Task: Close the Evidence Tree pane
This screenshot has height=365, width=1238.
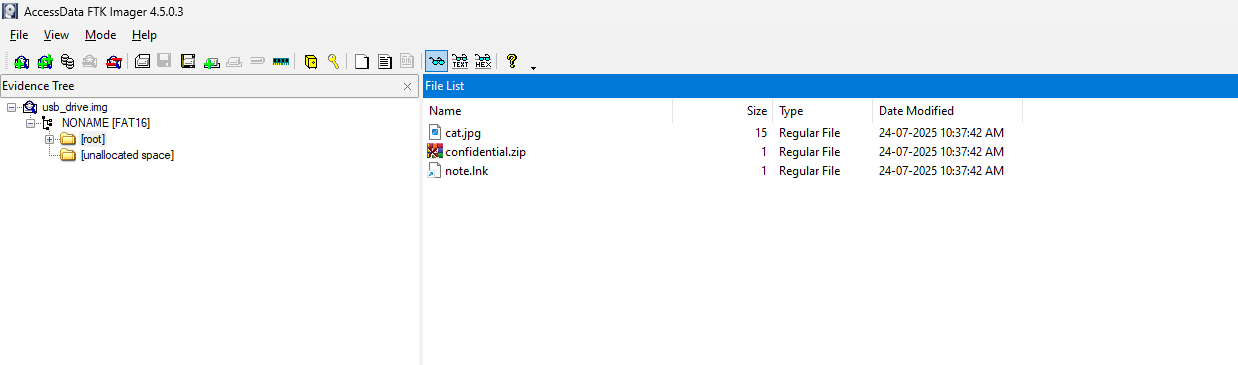Action: 407,87
